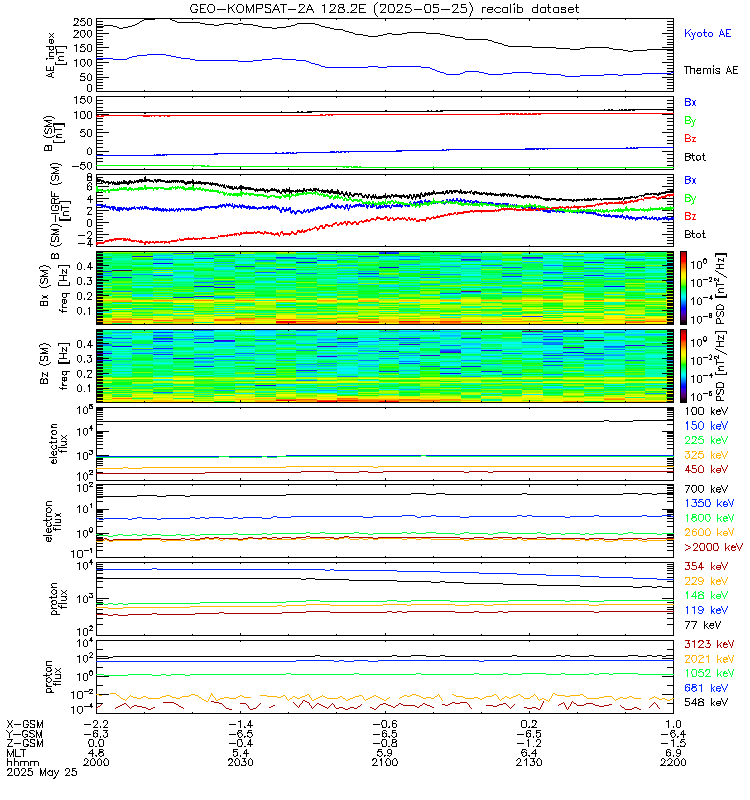
Task: Select the 229 keV proton legend label
Action: tap(706, 581)
